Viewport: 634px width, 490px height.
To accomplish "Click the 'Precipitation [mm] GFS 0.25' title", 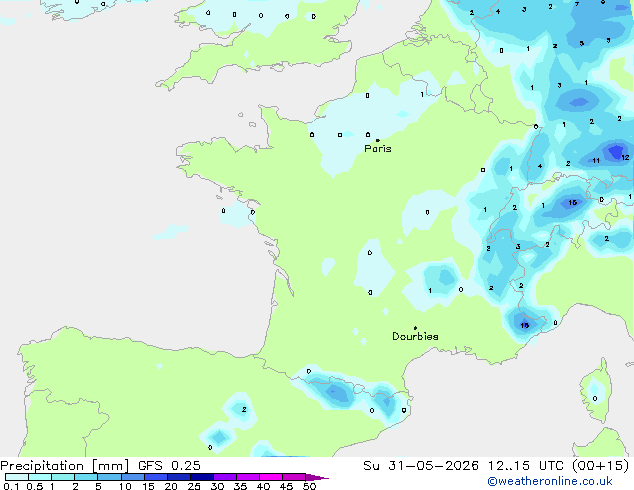I will 100,466.
